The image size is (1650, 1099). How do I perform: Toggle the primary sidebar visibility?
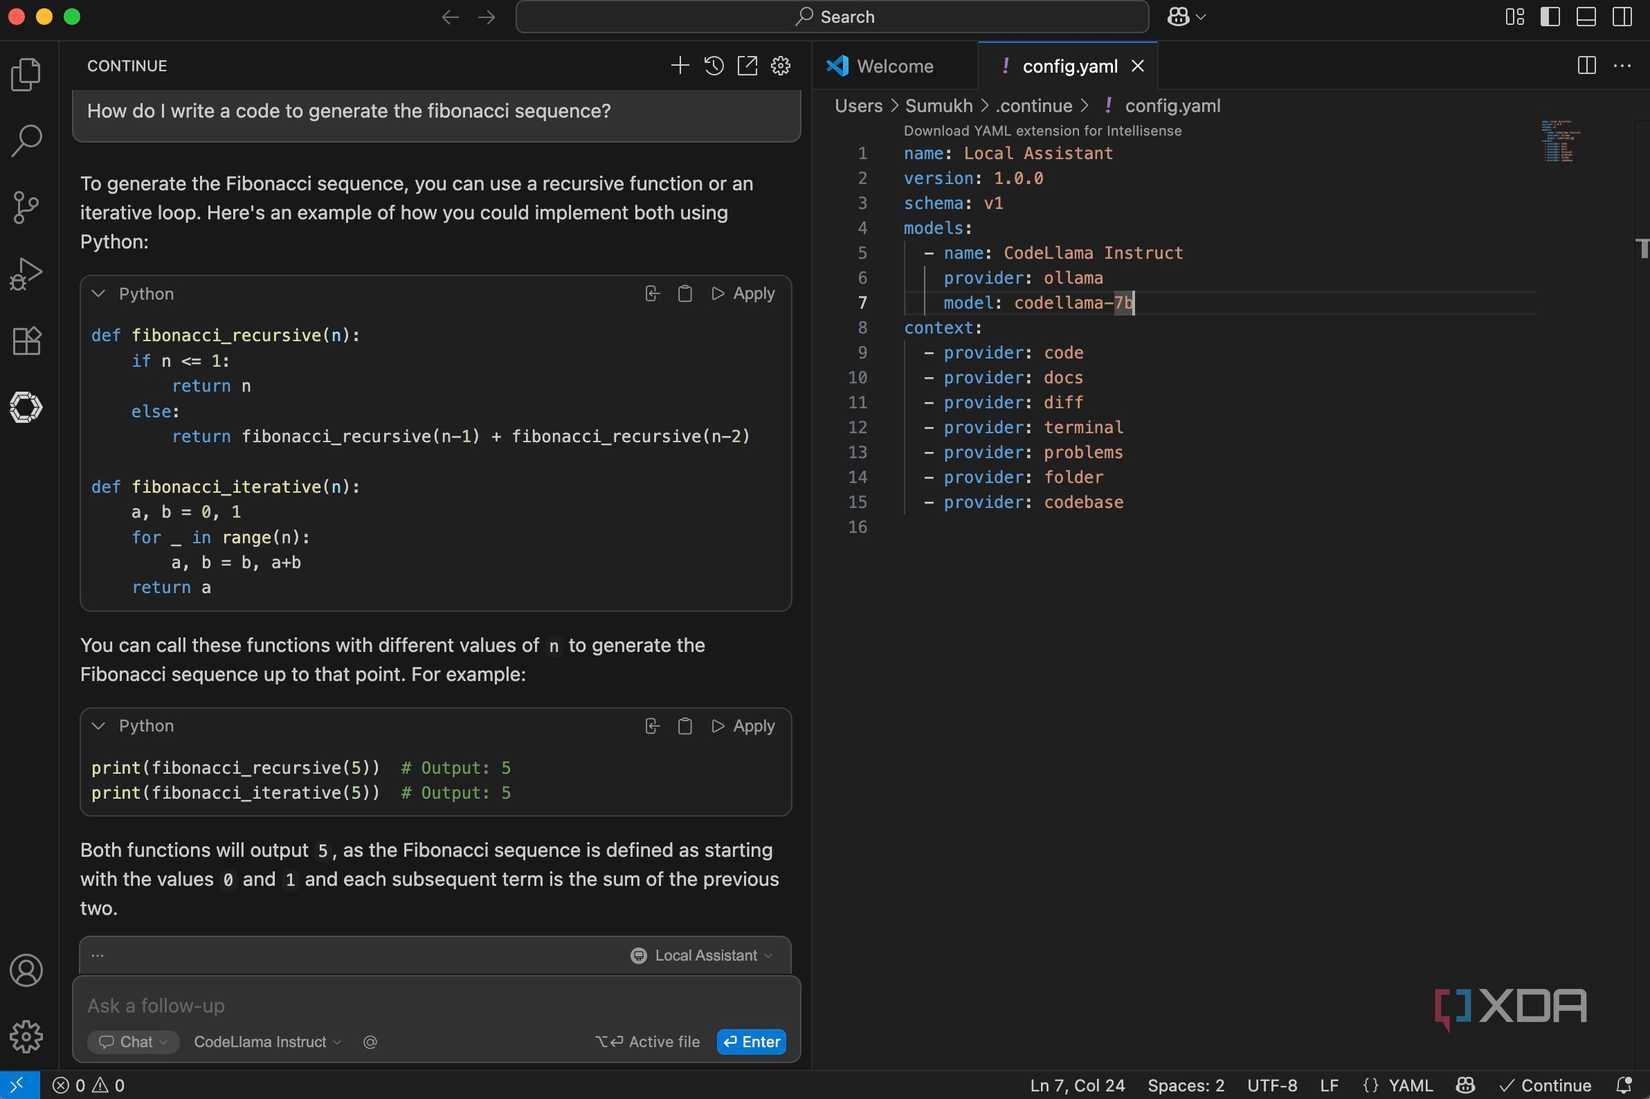(x=1550, y=16)
